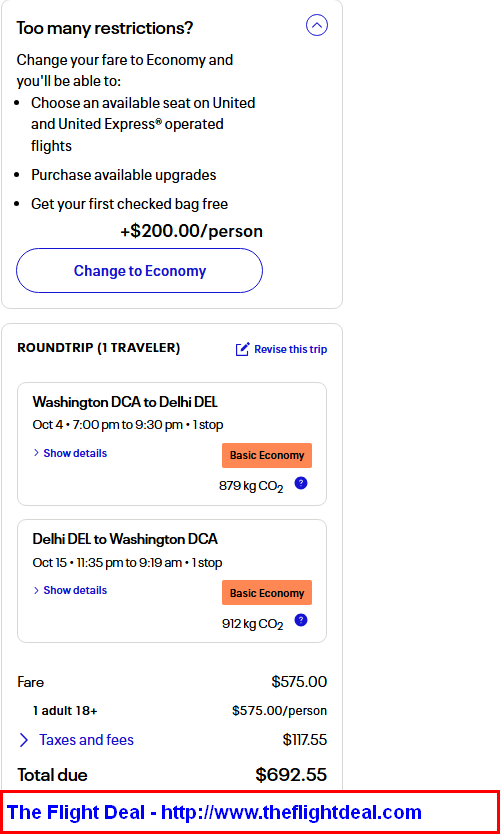
Task: Click the help icon next to 879 kg CO2
Action: tap(301, 483)
